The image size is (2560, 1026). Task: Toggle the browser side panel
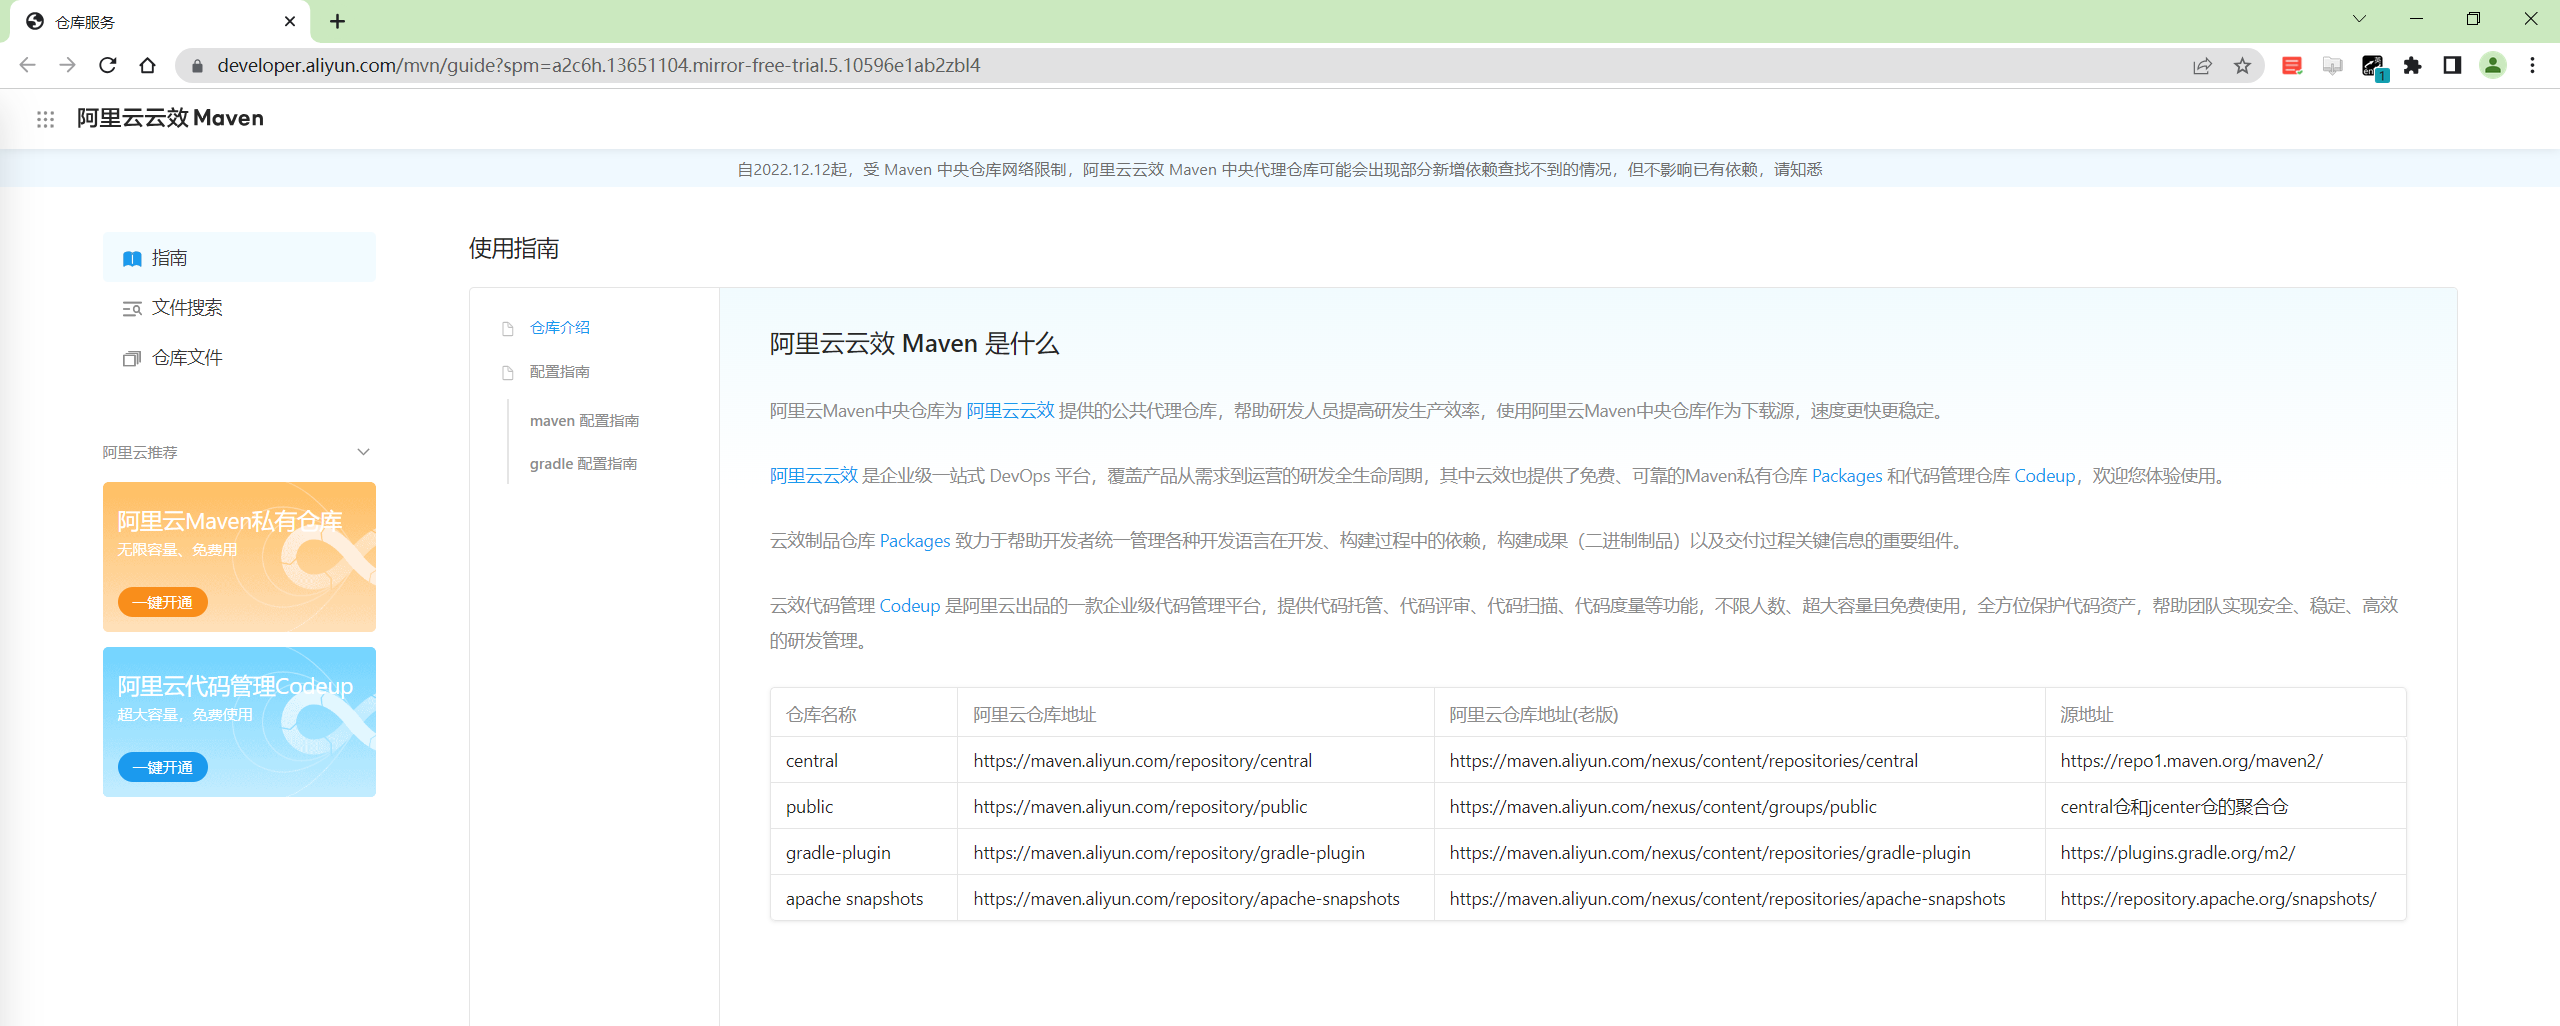point(2452,66)
